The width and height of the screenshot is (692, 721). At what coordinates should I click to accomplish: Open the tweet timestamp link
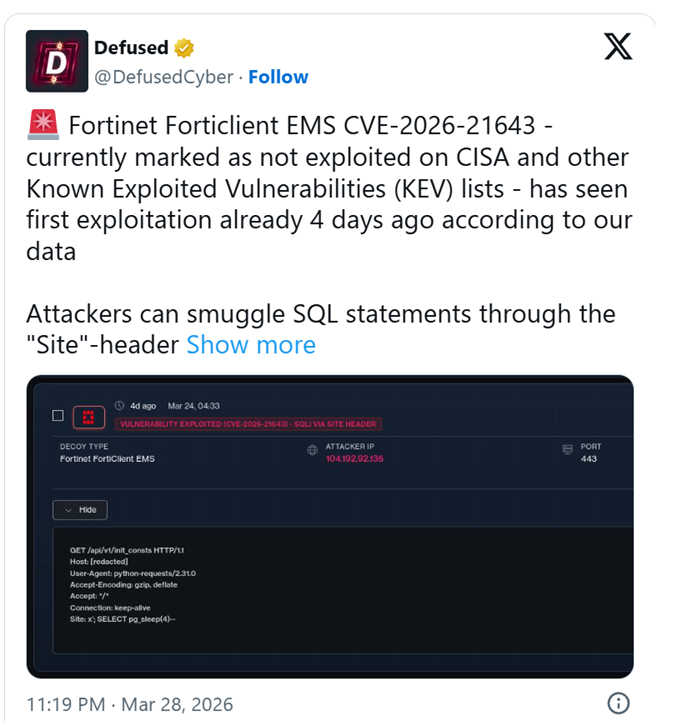point(129,703)
